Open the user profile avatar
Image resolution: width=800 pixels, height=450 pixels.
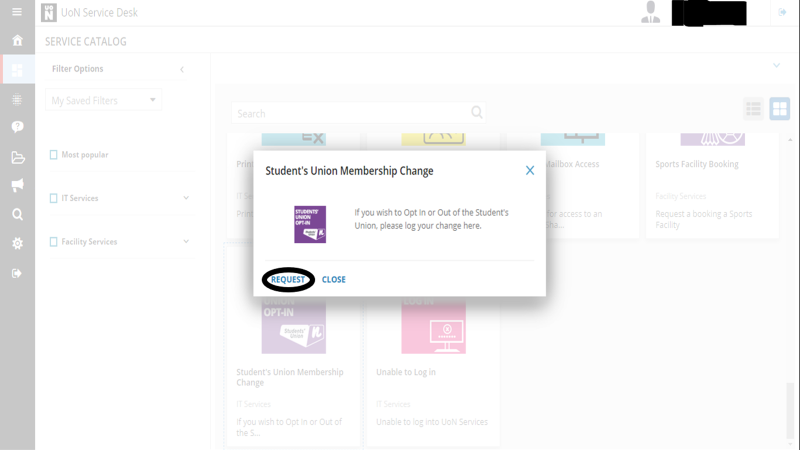(651, 12)
